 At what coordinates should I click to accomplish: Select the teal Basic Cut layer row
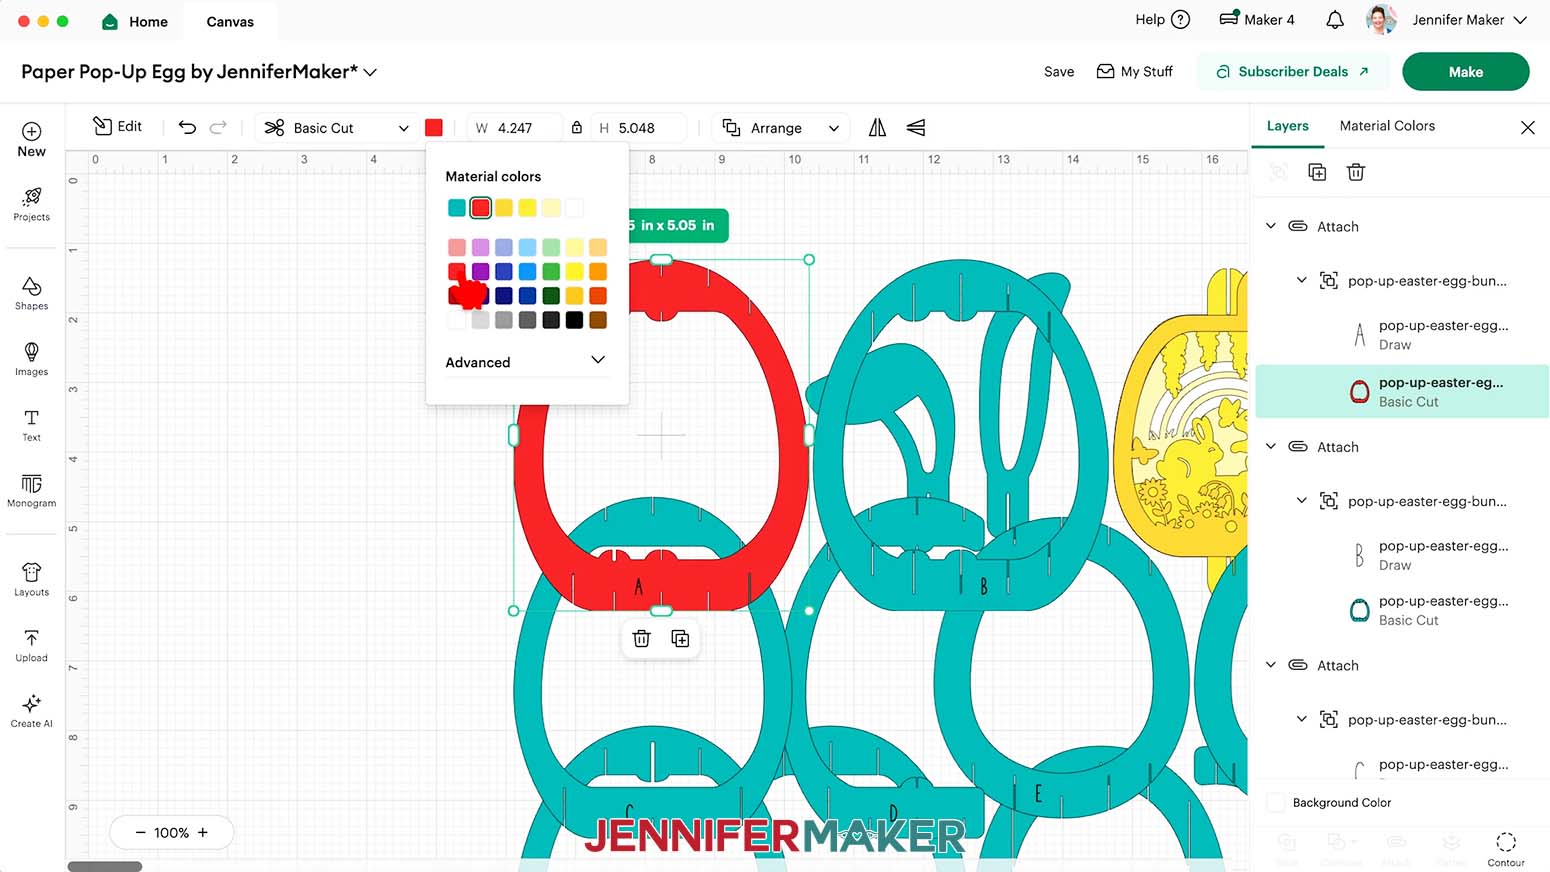[x=1402, y=610]
